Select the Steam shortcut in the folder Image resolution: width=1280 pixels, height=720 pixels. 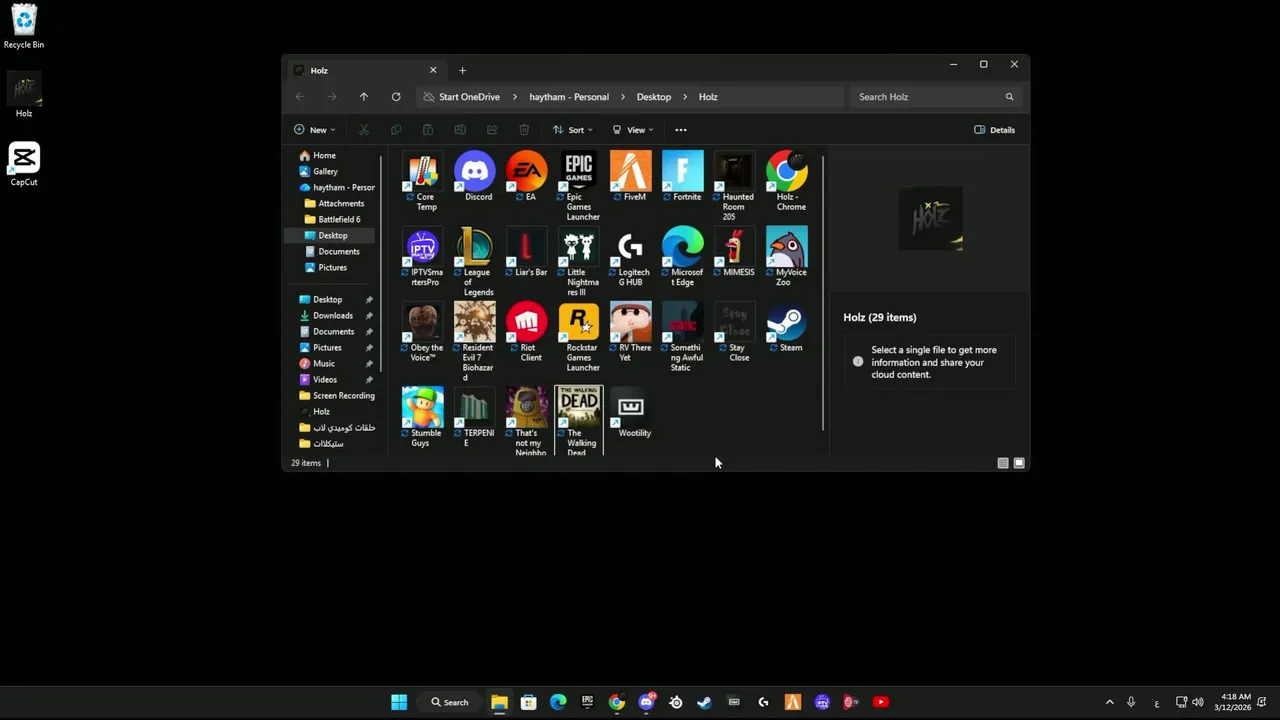click(x=787, y=327)
